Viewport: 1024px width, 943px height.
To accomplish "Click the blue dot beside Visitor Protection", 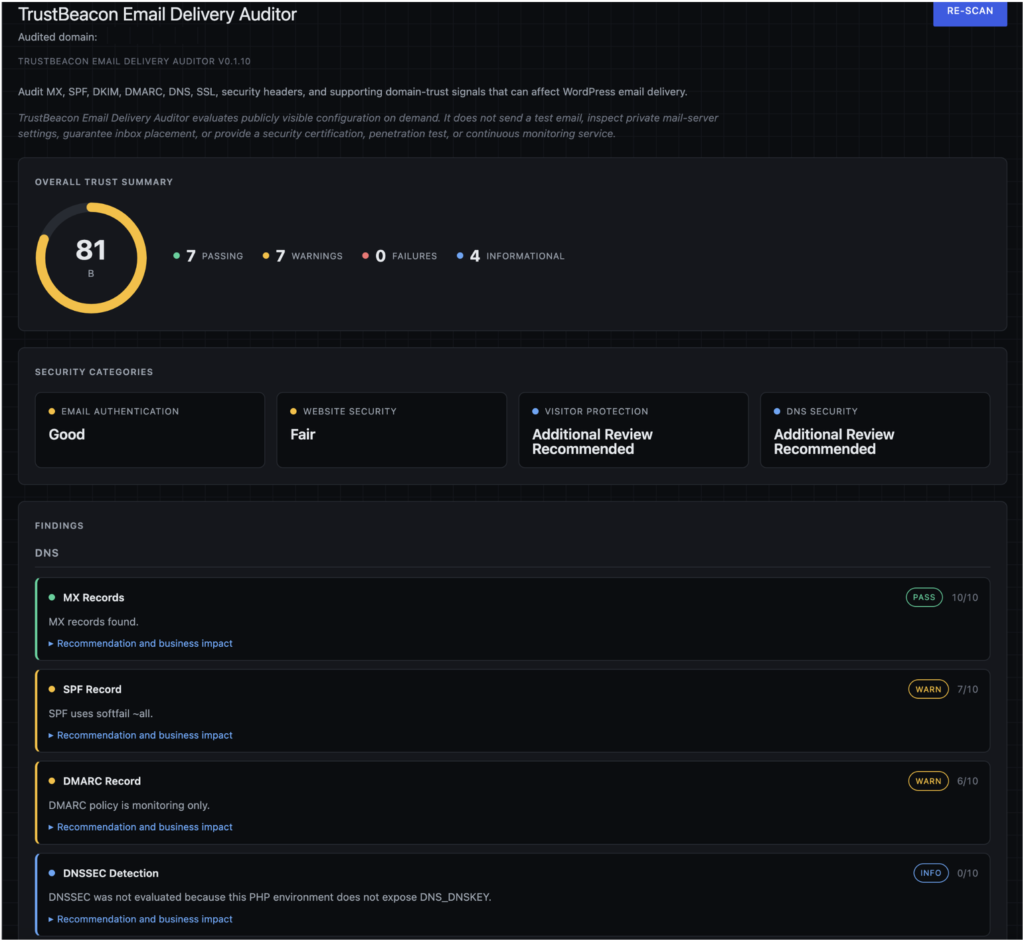I will click(536, 411).
